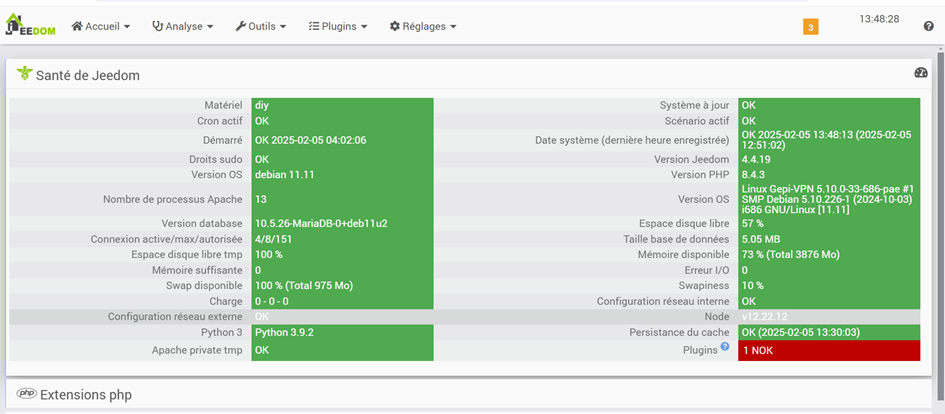Click the wrench icon beside Outils
Image resolution: width=945 pixels, height=414 pixels.
[x=240, y=27]
